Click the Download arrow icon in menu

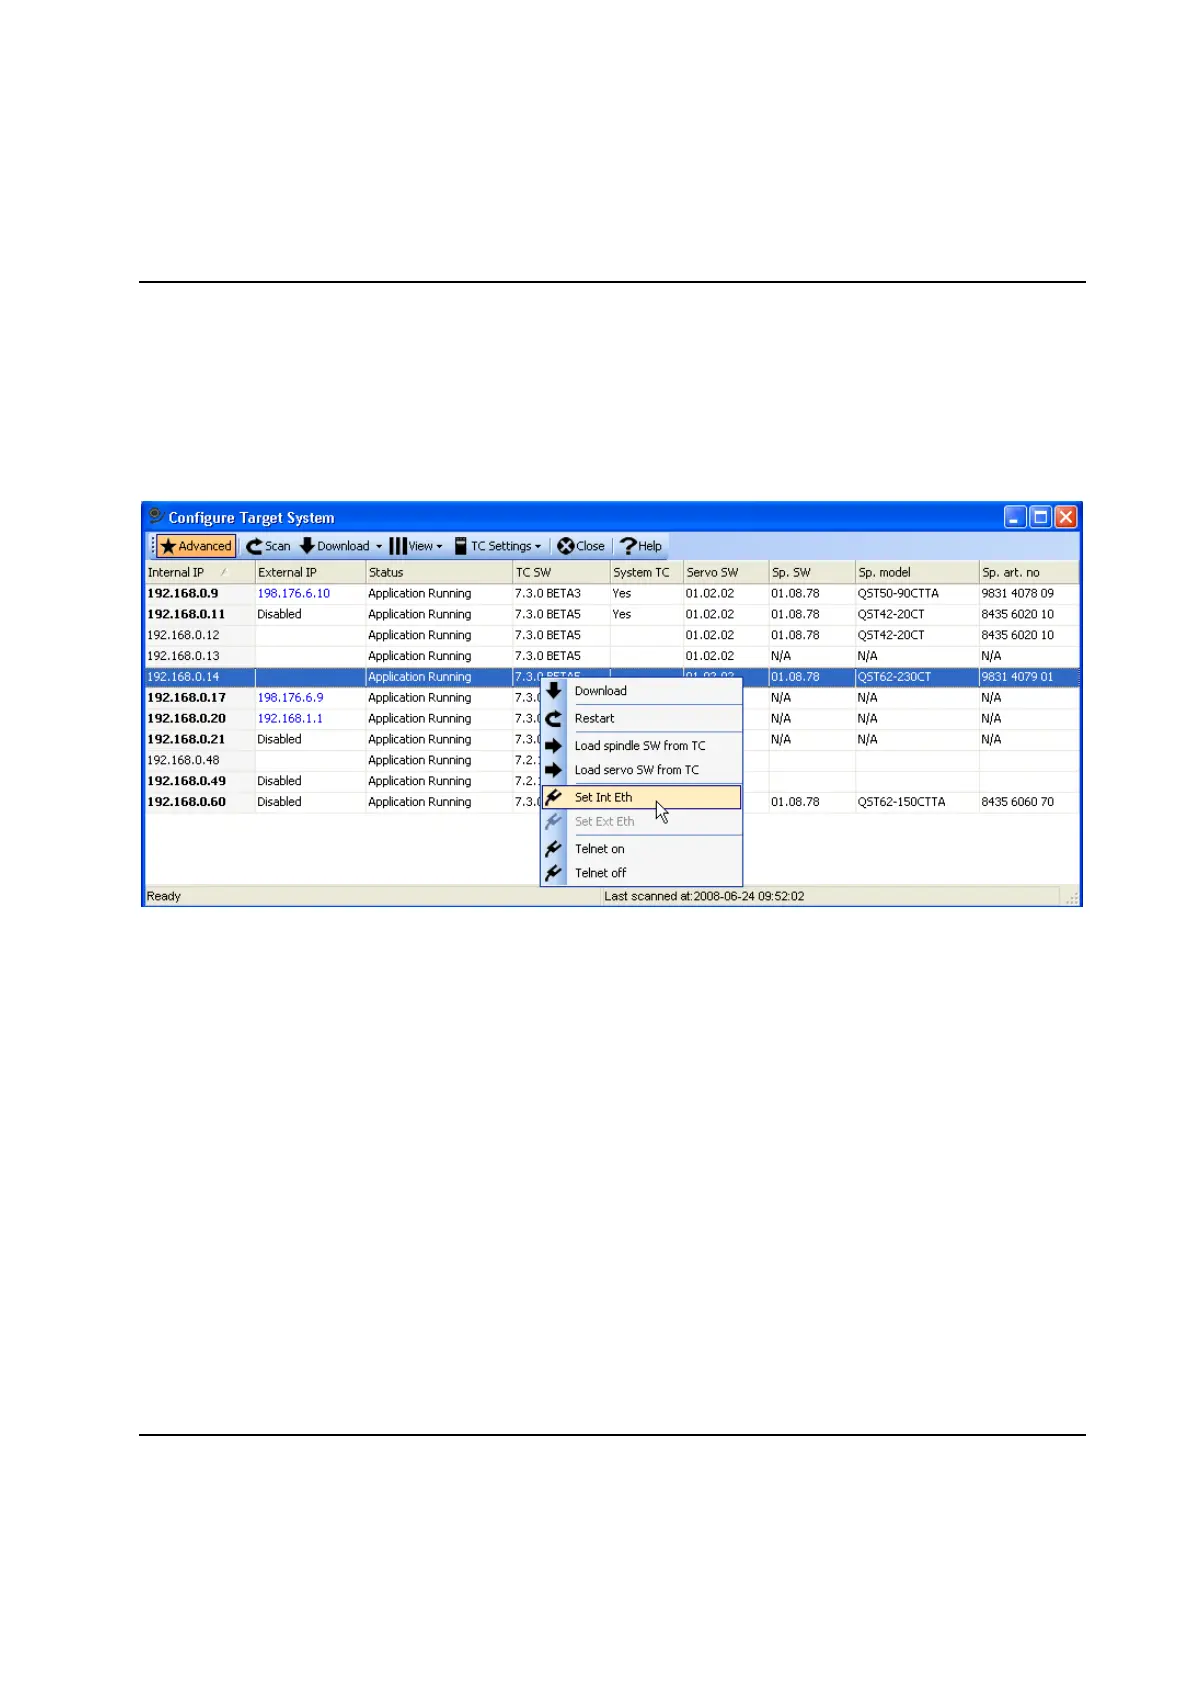pos(553,691)
